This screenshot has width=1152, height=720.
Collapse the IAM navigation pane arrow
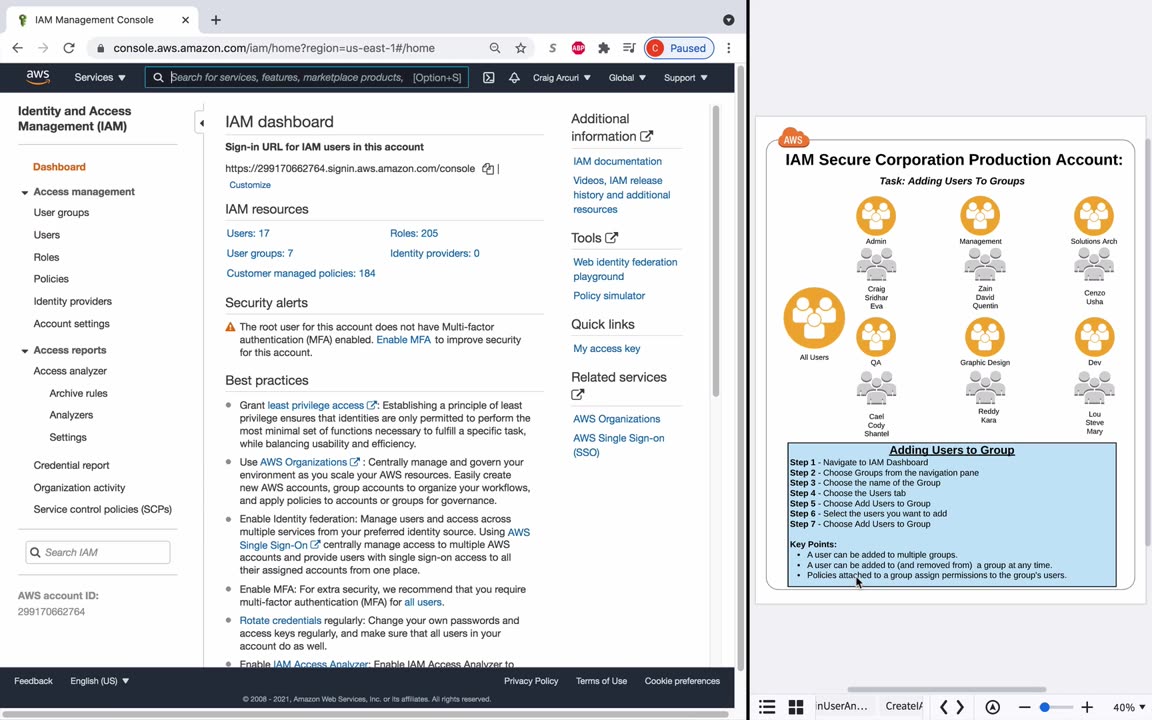click(x=201, y=123)
